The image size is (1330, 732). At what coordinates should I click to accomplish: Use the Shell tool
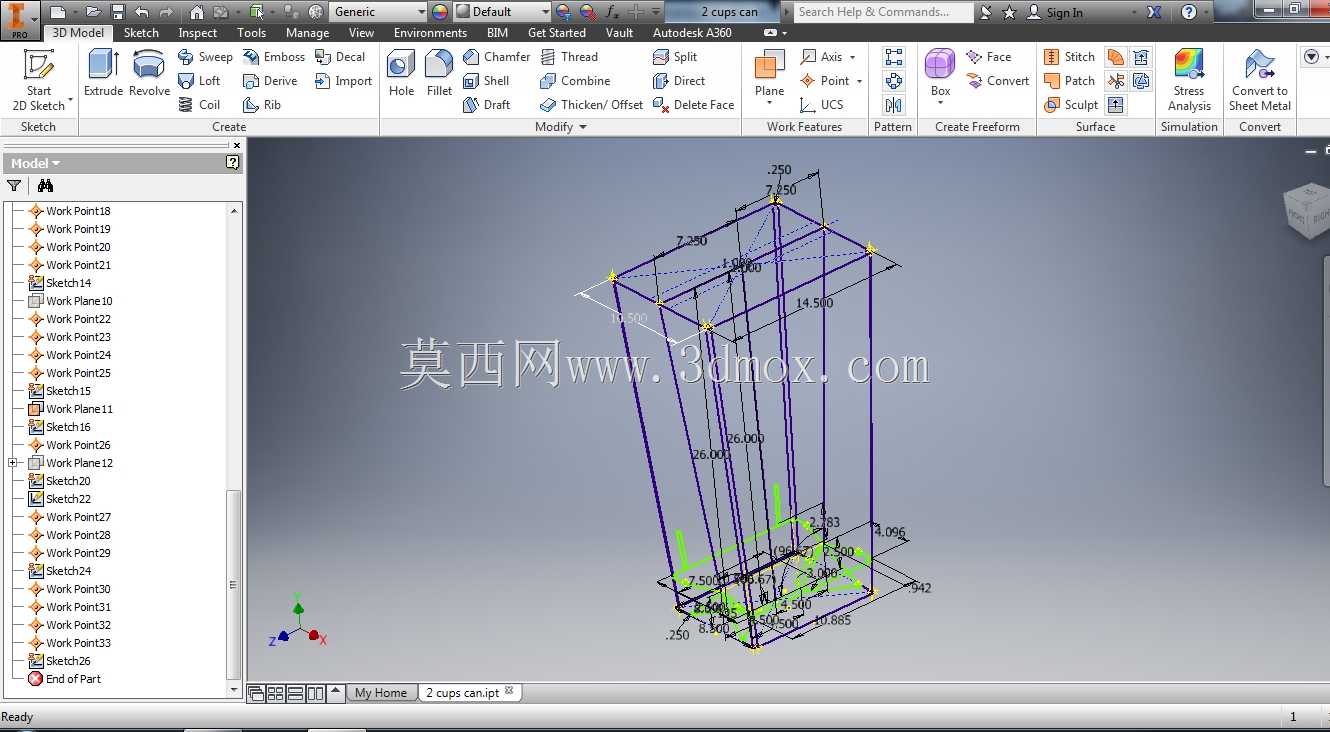(487, 81)
